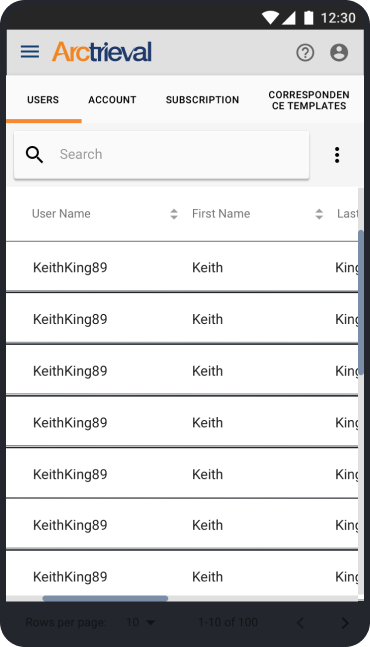The width and height of the screenshot is (370, 647).
Task: Click the Arctrieval logo
Action: pos(102,52)
